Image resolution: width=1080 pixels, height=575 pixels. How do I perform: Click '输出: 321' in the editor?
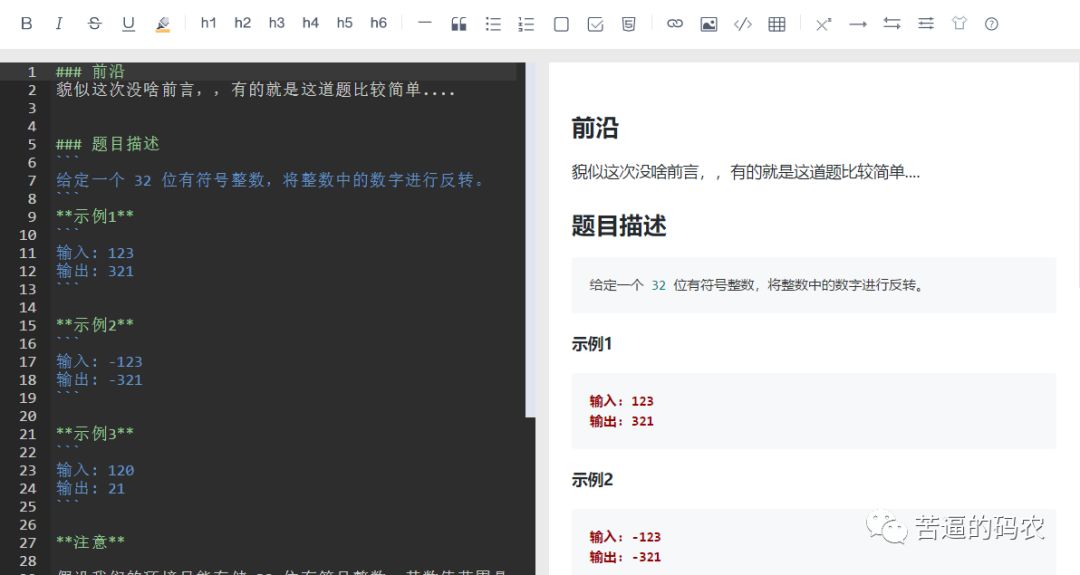[x=95, y=271]
